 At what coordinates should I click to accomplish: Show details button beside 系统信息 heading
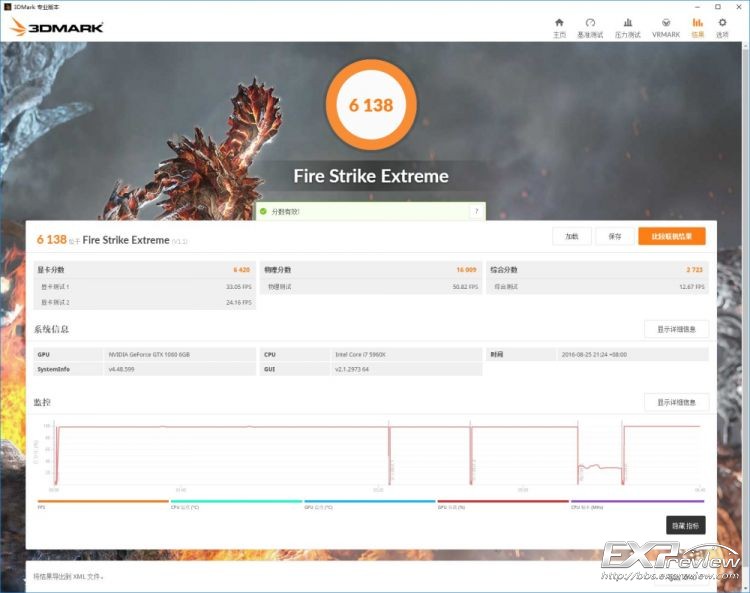coord(676,329)
